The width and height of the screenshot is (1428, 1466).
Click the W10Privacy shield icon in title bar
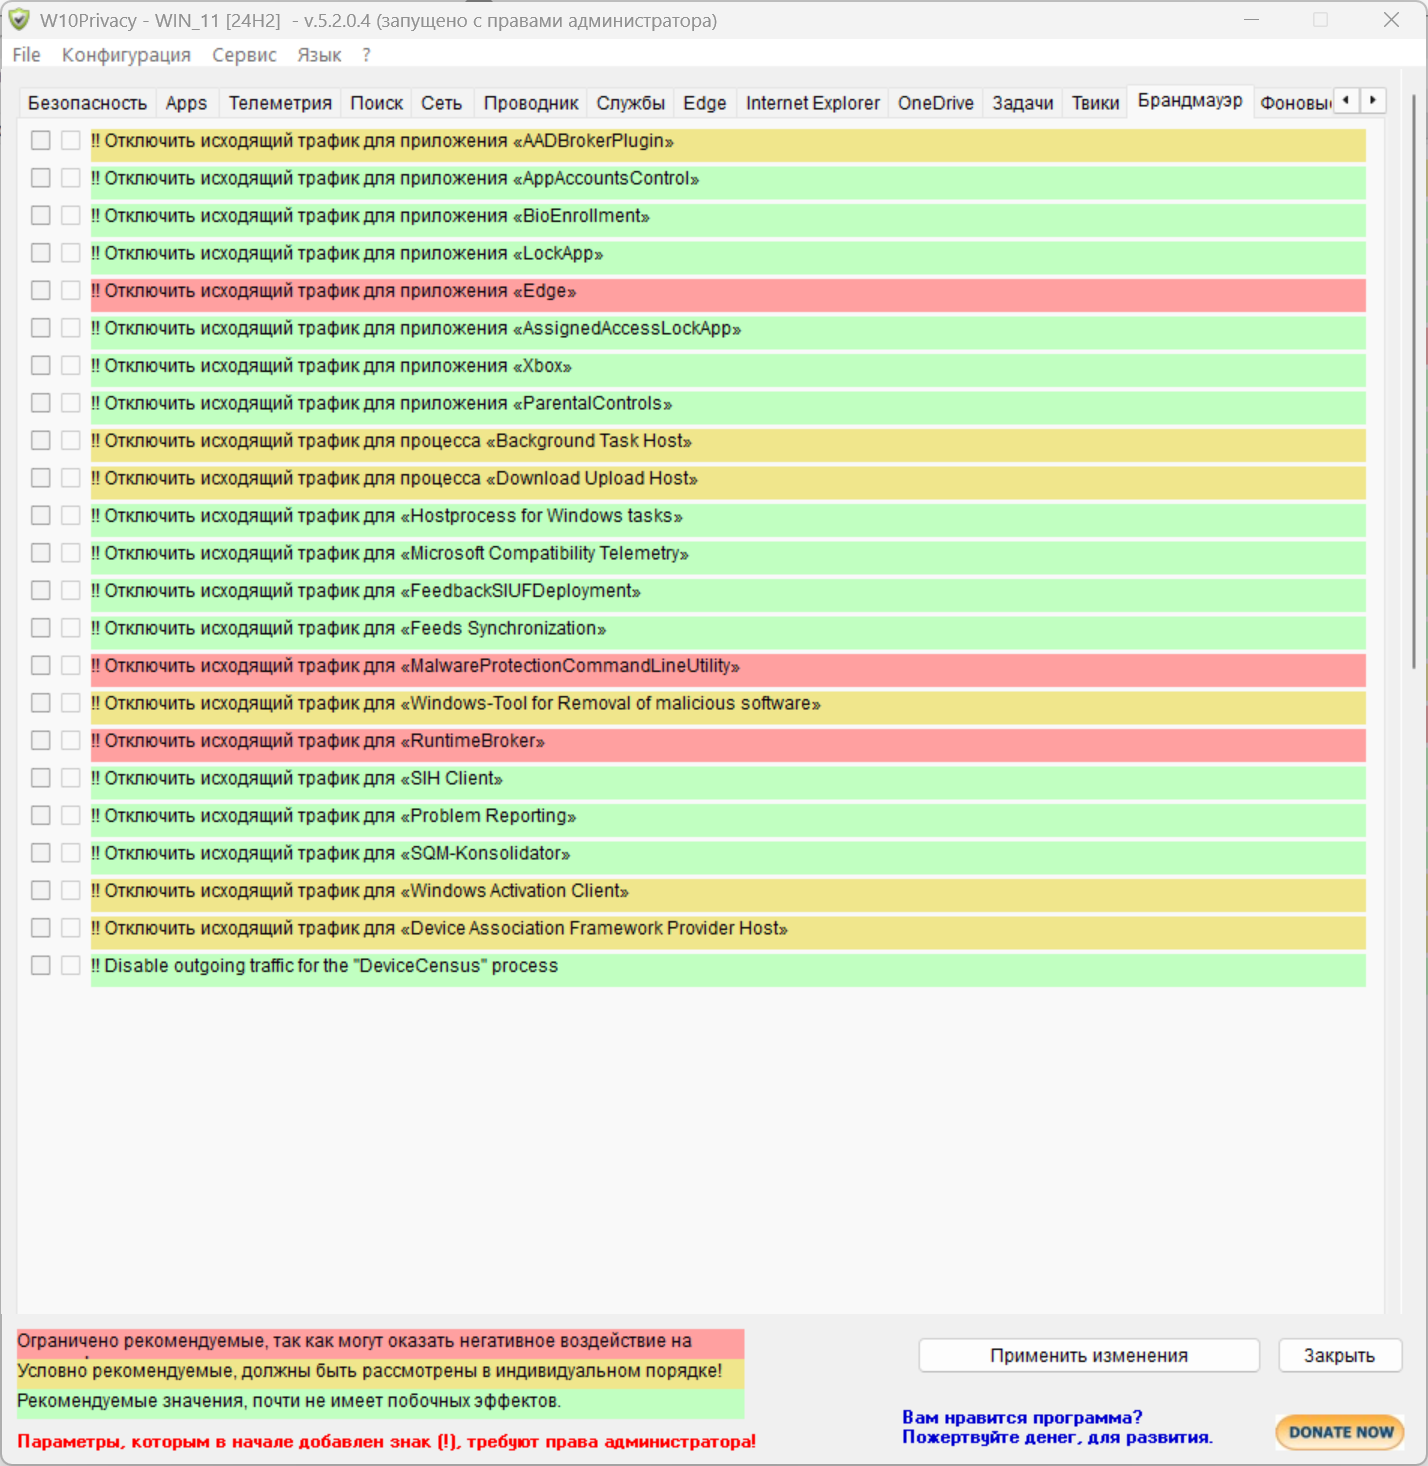(x=19, y=20)
